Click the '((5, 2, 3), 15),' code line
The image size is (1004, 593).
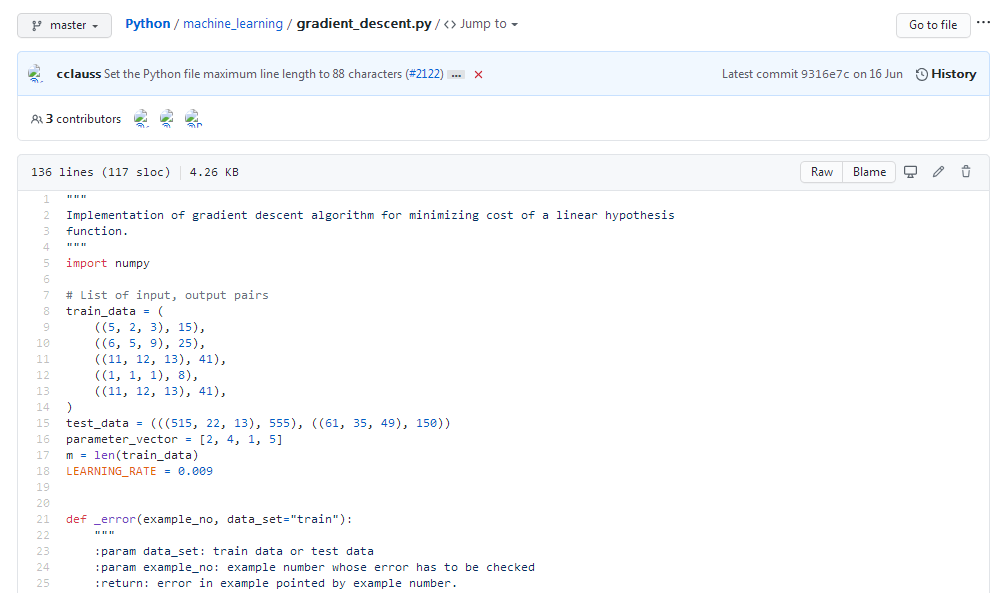[x=150, y=327]
